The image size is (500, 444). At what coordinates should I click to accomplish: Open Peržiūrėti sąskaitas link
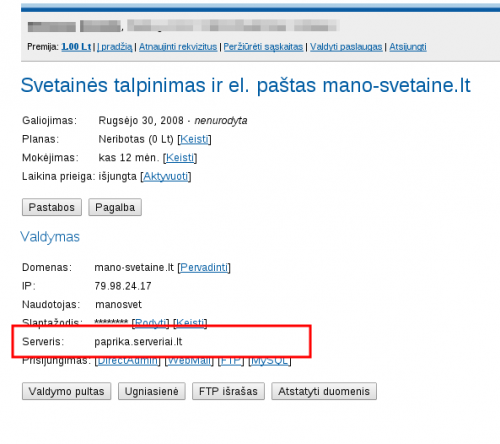point(263,47)
